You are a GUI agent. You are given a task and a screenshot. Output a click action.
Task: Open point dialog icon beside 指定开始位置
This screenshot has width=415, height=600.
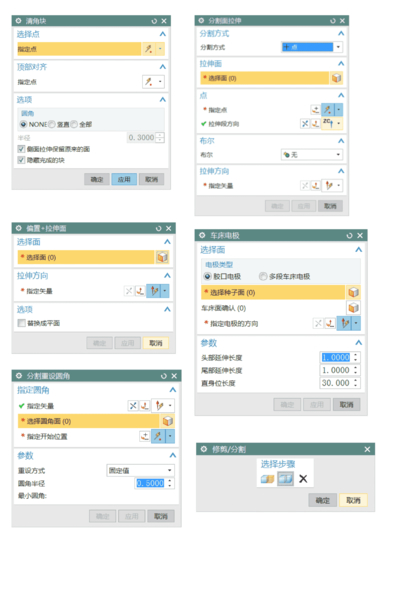[x=145, y=436]
